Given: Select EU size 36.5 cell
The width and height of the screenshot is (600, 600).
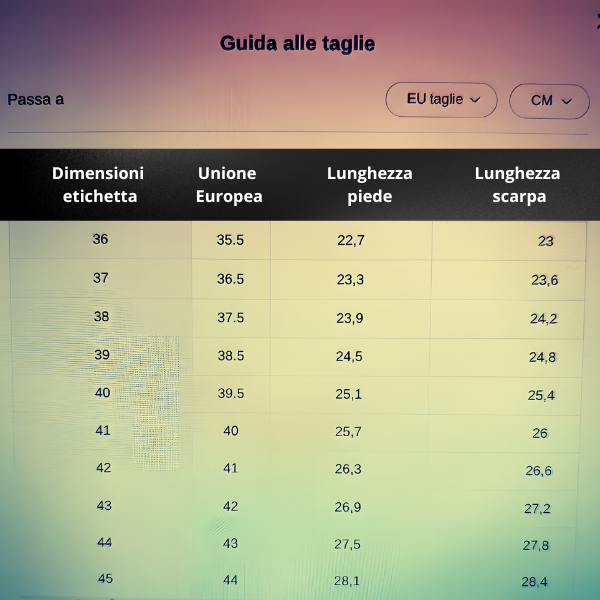Looking at the screenshot, I should click(x=231, y=279).
